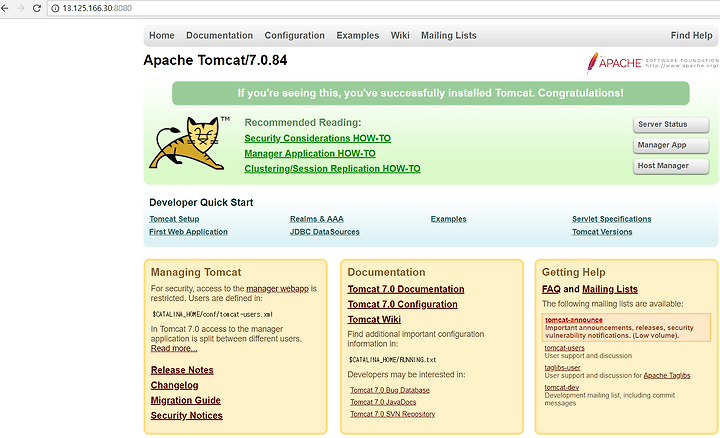Click the Getting Help heading
720x438 pixels.
click(574, 272)
